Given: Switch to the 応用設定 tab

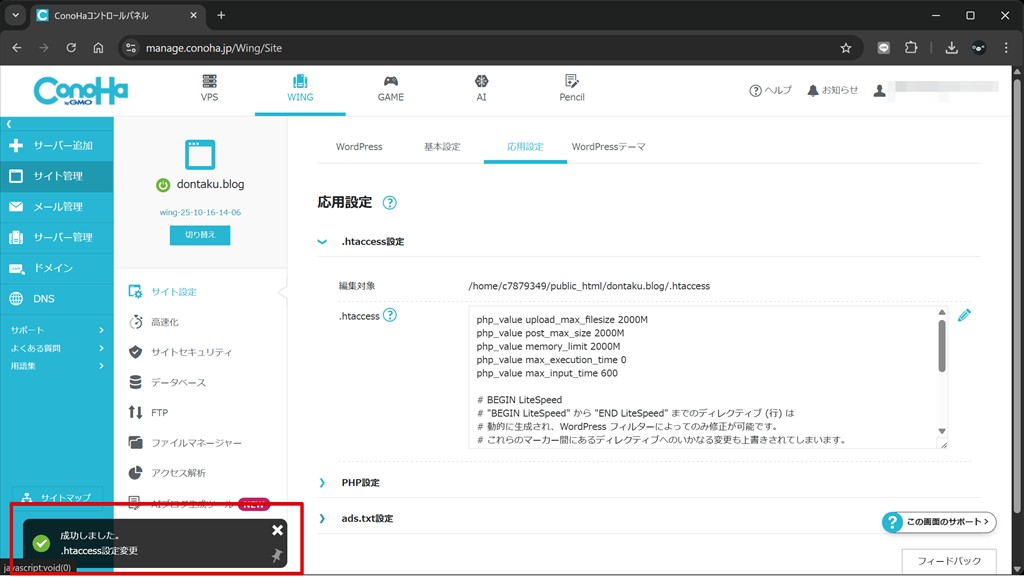Looking at the screenshot, I should point(525,147).
